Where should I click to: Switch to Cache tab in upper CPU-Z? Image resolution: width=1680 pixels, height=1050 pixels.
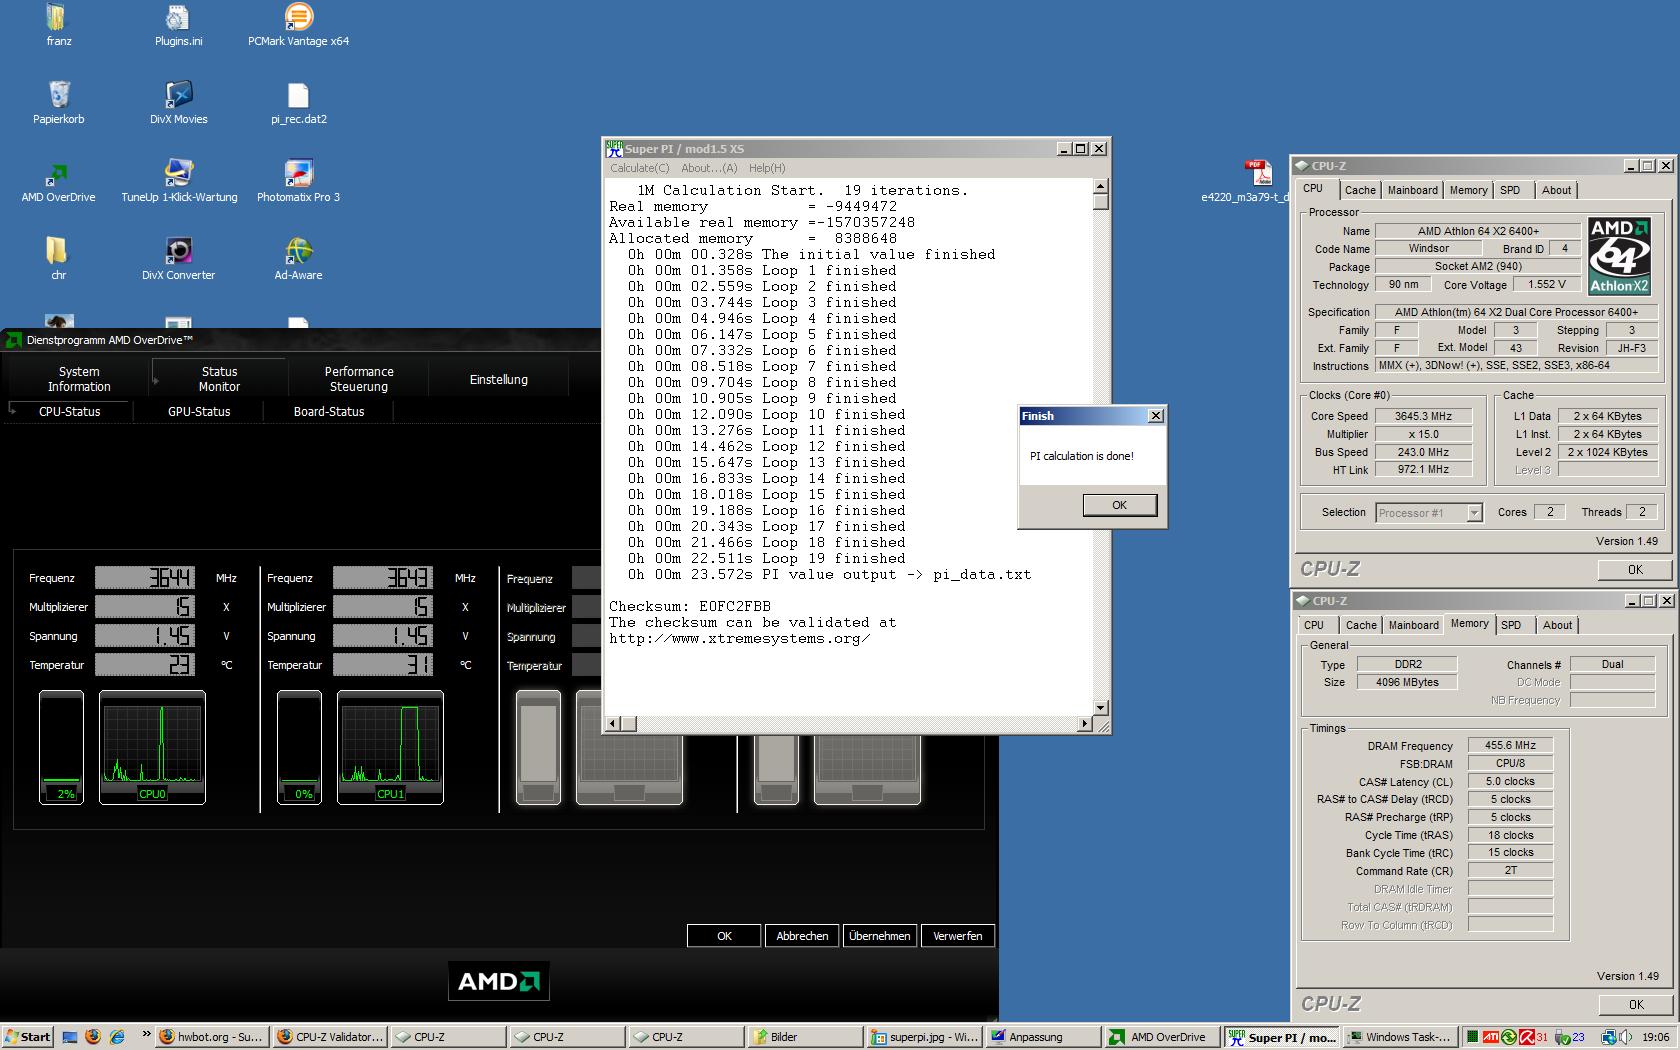[x=1360, y=190]
